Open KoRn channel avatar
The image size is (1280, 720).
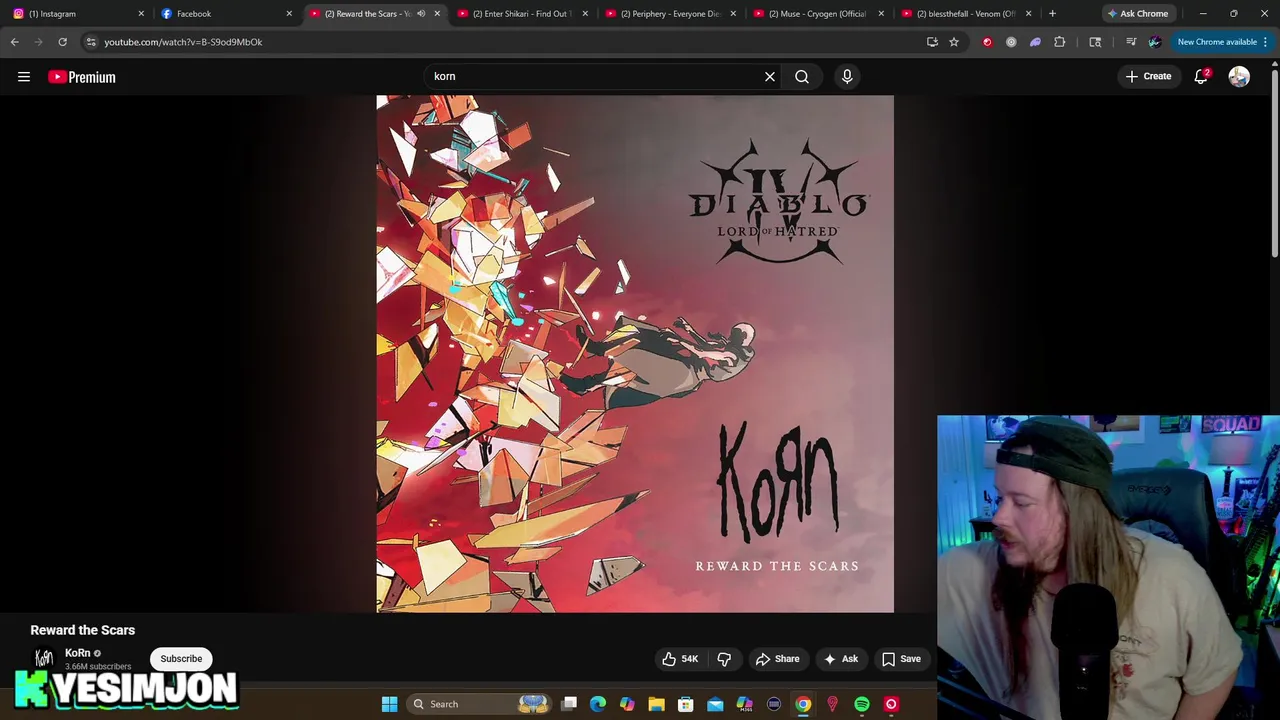tap(44, 658)
